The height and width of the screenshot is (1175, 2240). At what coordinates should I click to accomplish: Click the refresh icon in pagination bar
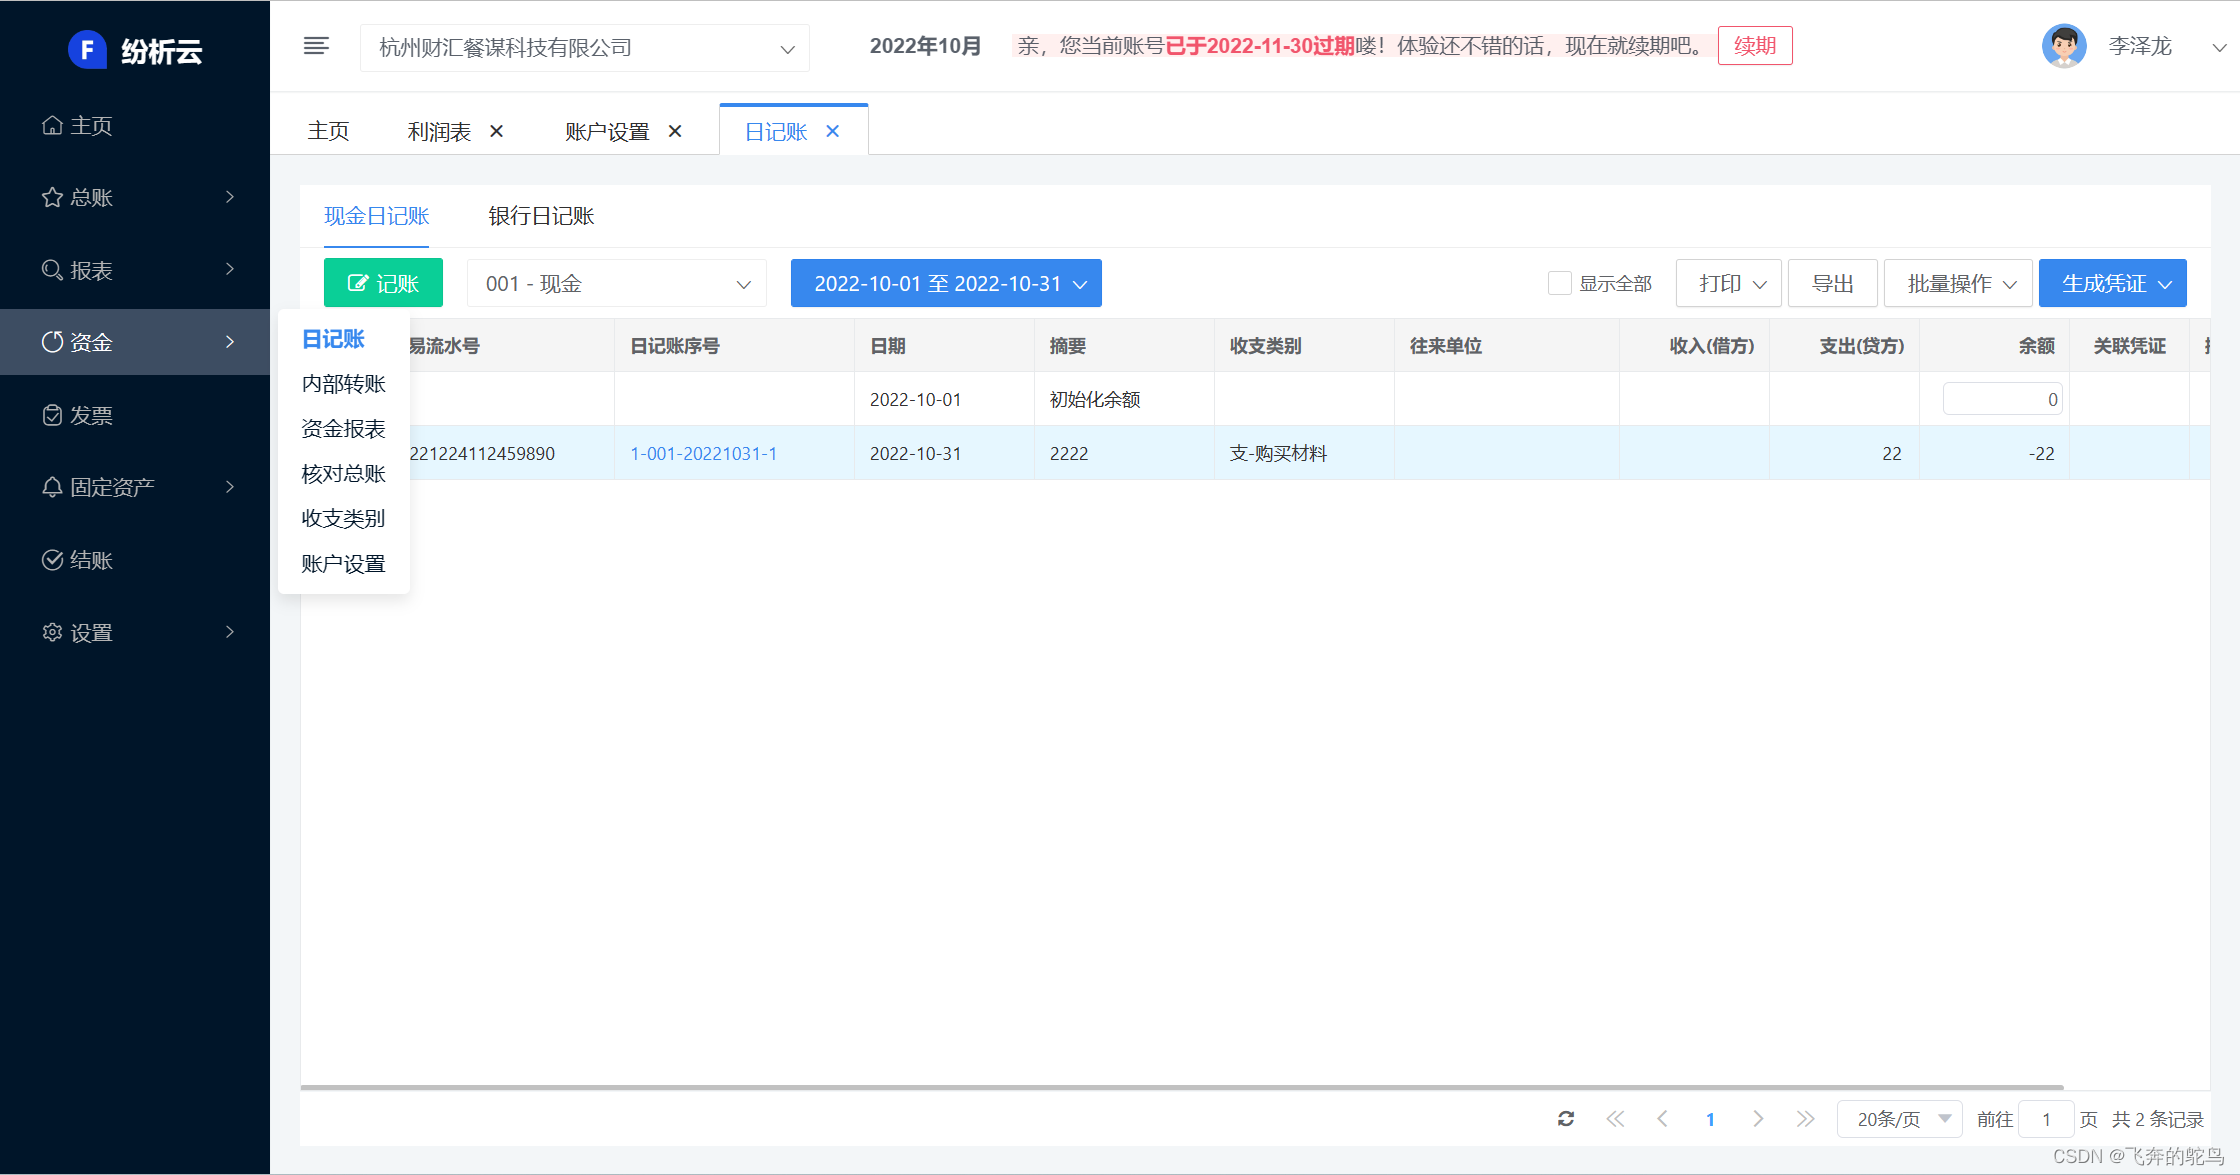coord(1566,1119)
